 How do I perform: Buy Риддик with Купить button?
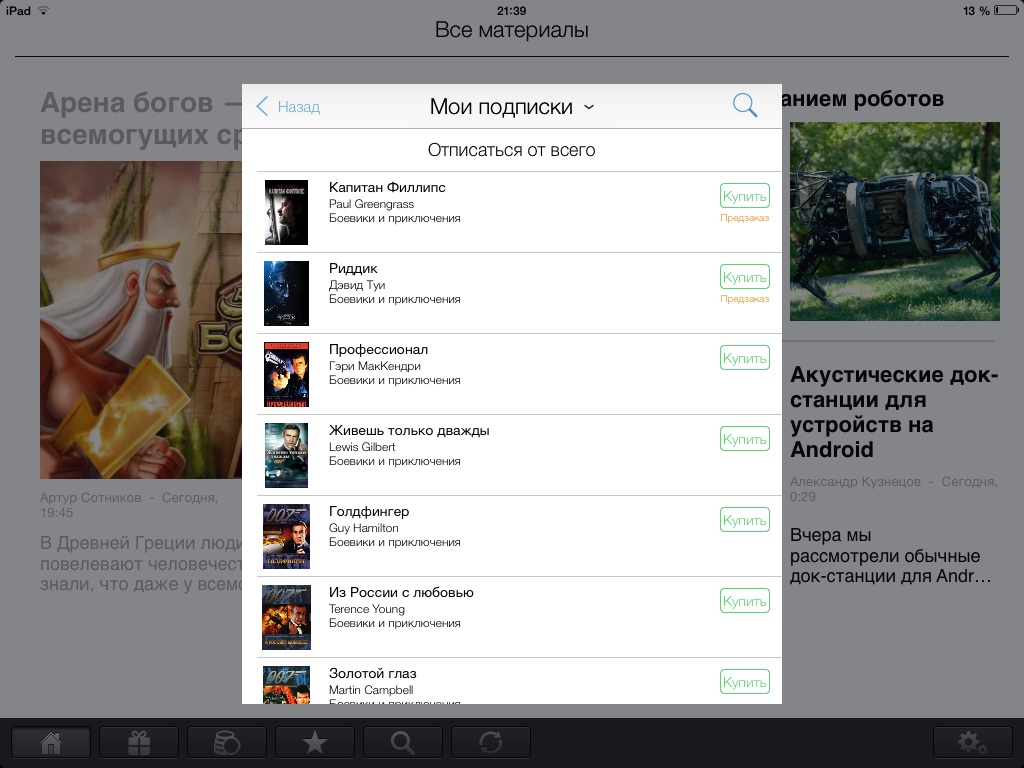tap(744, 277)
